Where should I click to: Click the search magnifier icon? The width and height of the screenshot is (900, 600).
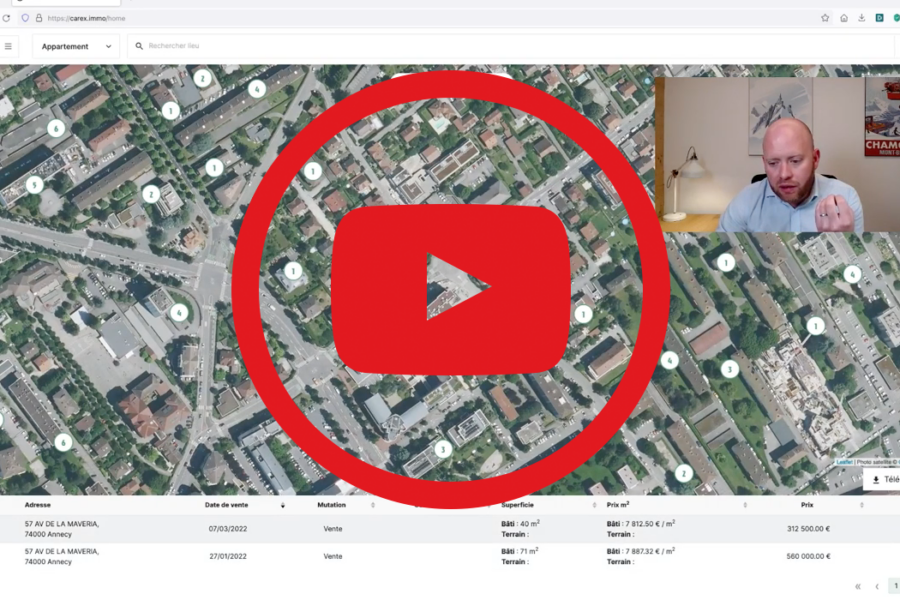point(139,46)
